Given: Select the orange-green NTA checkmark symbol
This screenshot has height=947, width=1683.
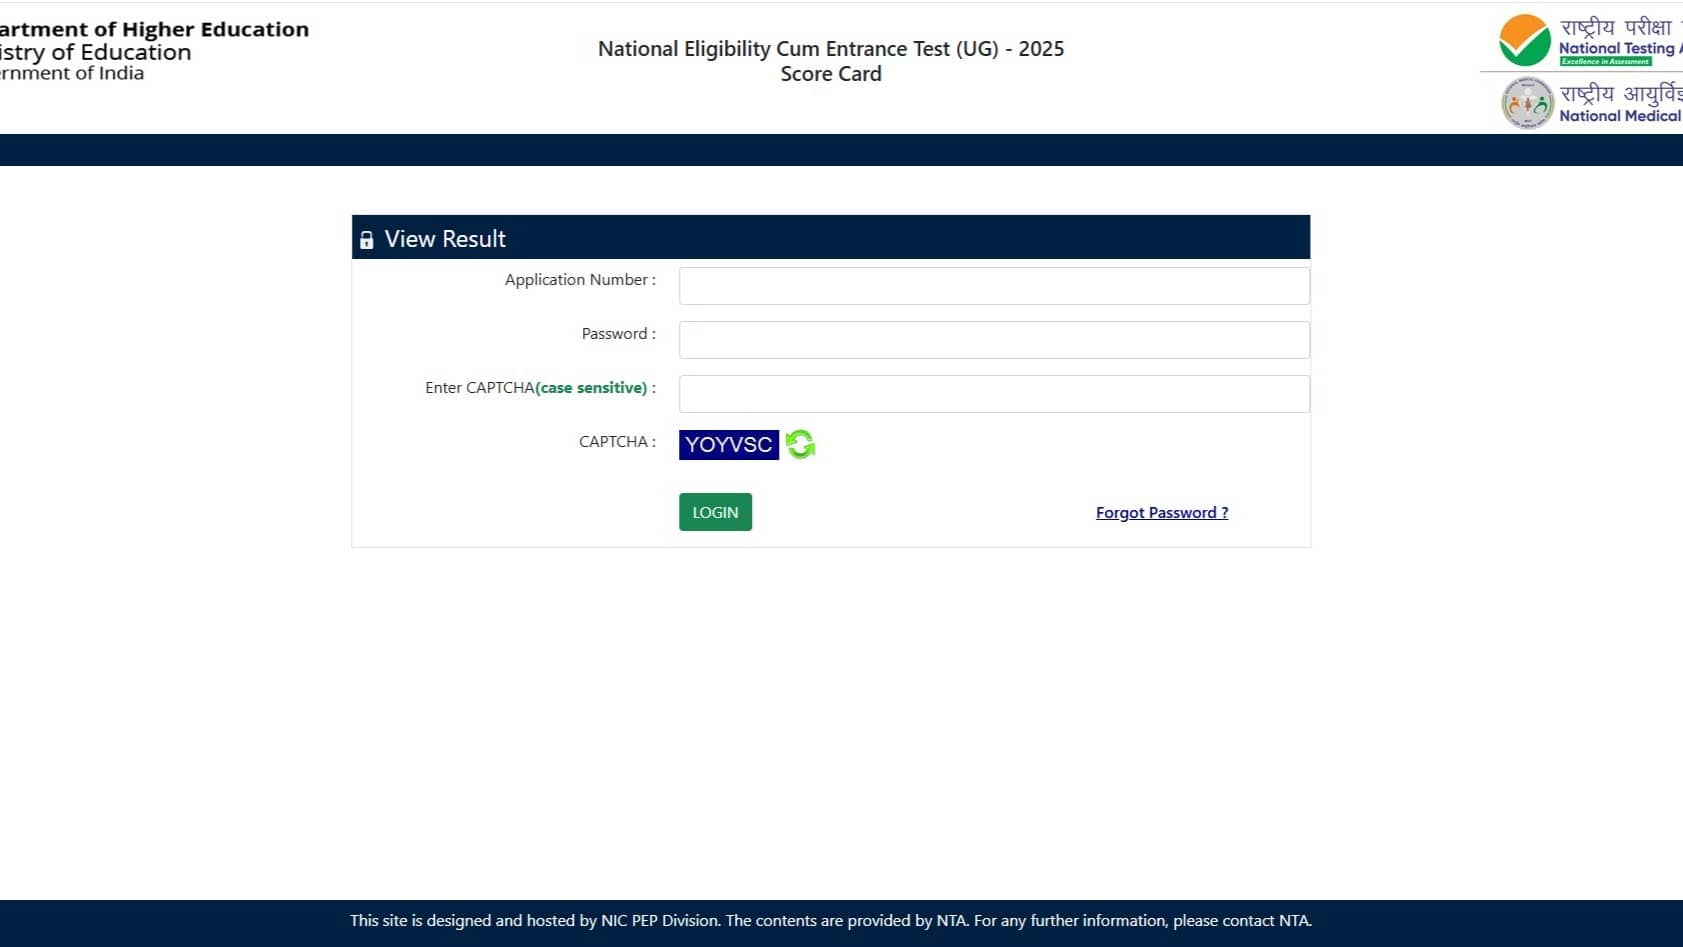Looking at the screenshot, I should click(x=1525, y=40).
